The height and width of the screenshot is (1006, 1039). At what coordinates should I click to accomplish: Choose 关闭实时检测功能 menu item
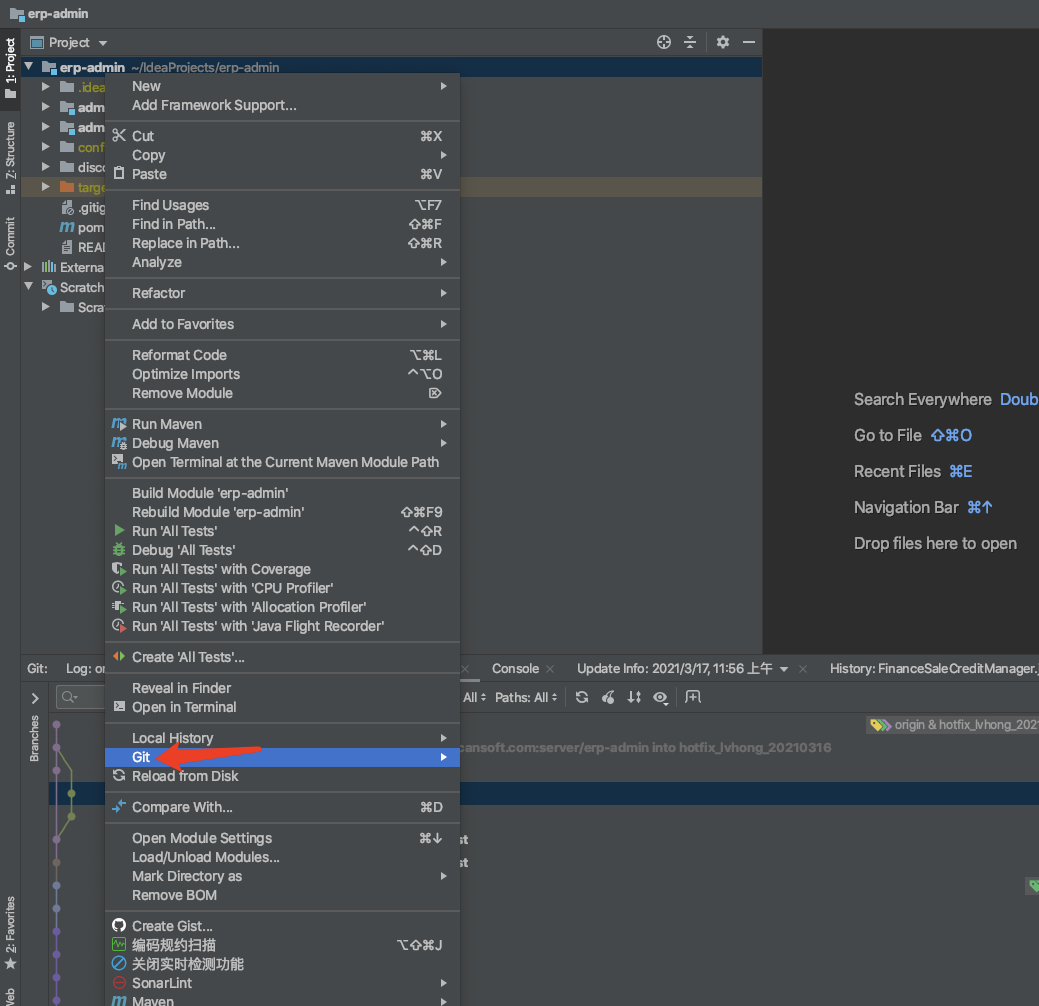tap(282, 964)
